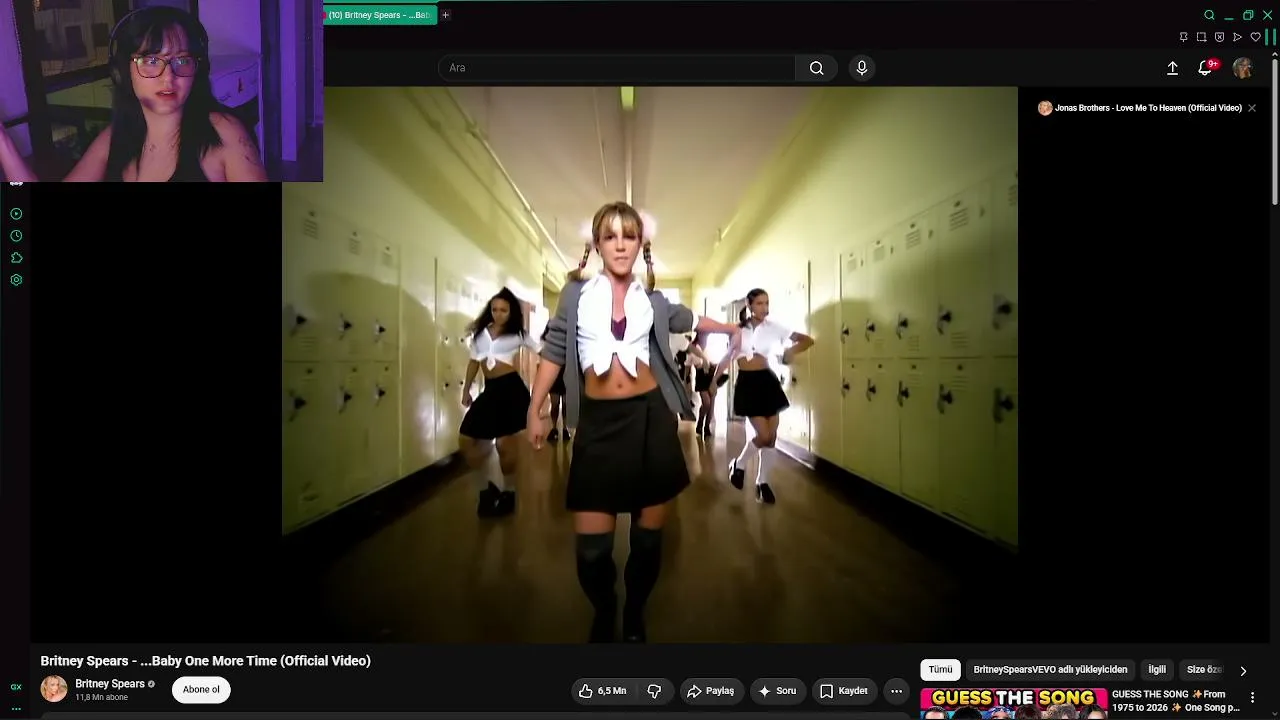
Task: Click the ad blocker shield icon
Action: [x=1219, y=37]
